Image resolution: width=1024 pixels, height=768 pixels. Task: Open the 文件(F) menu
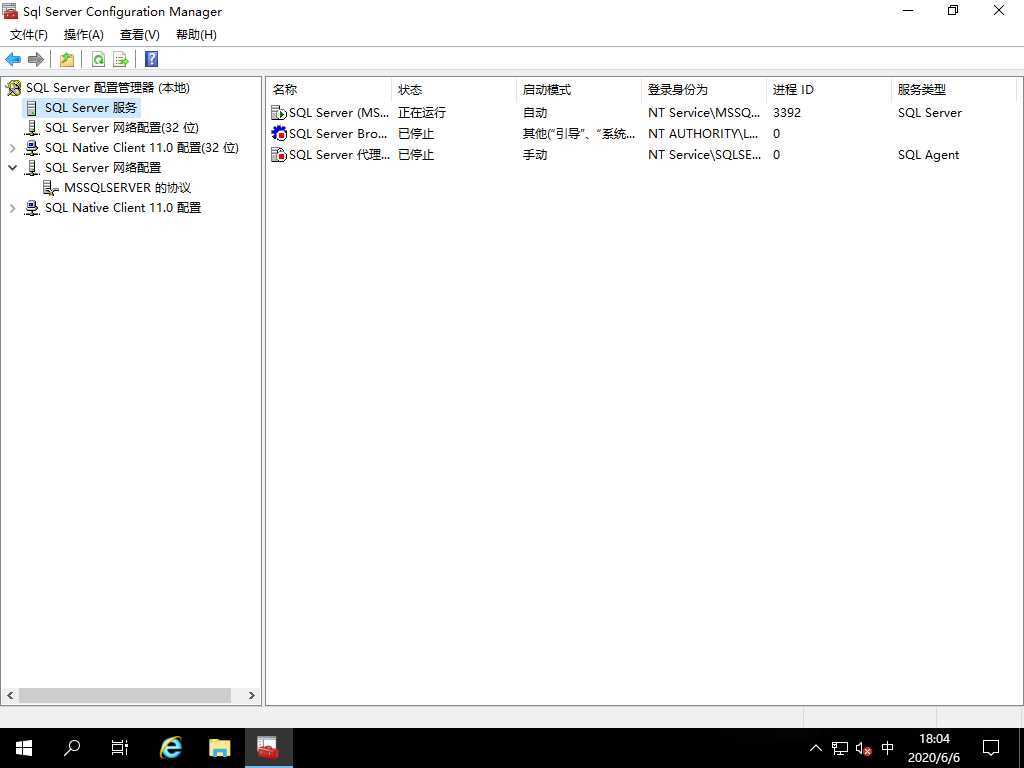29,35
